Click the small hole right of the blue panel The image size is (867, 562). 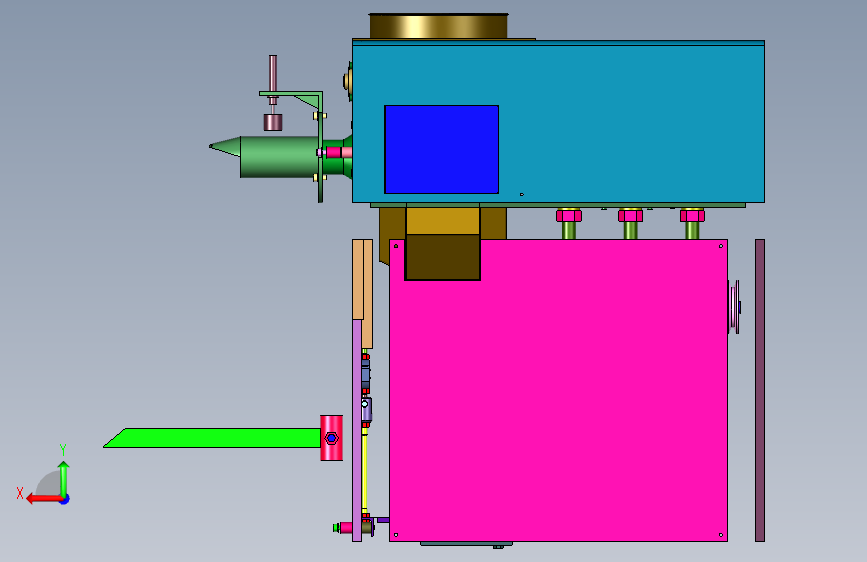(521, 195)
